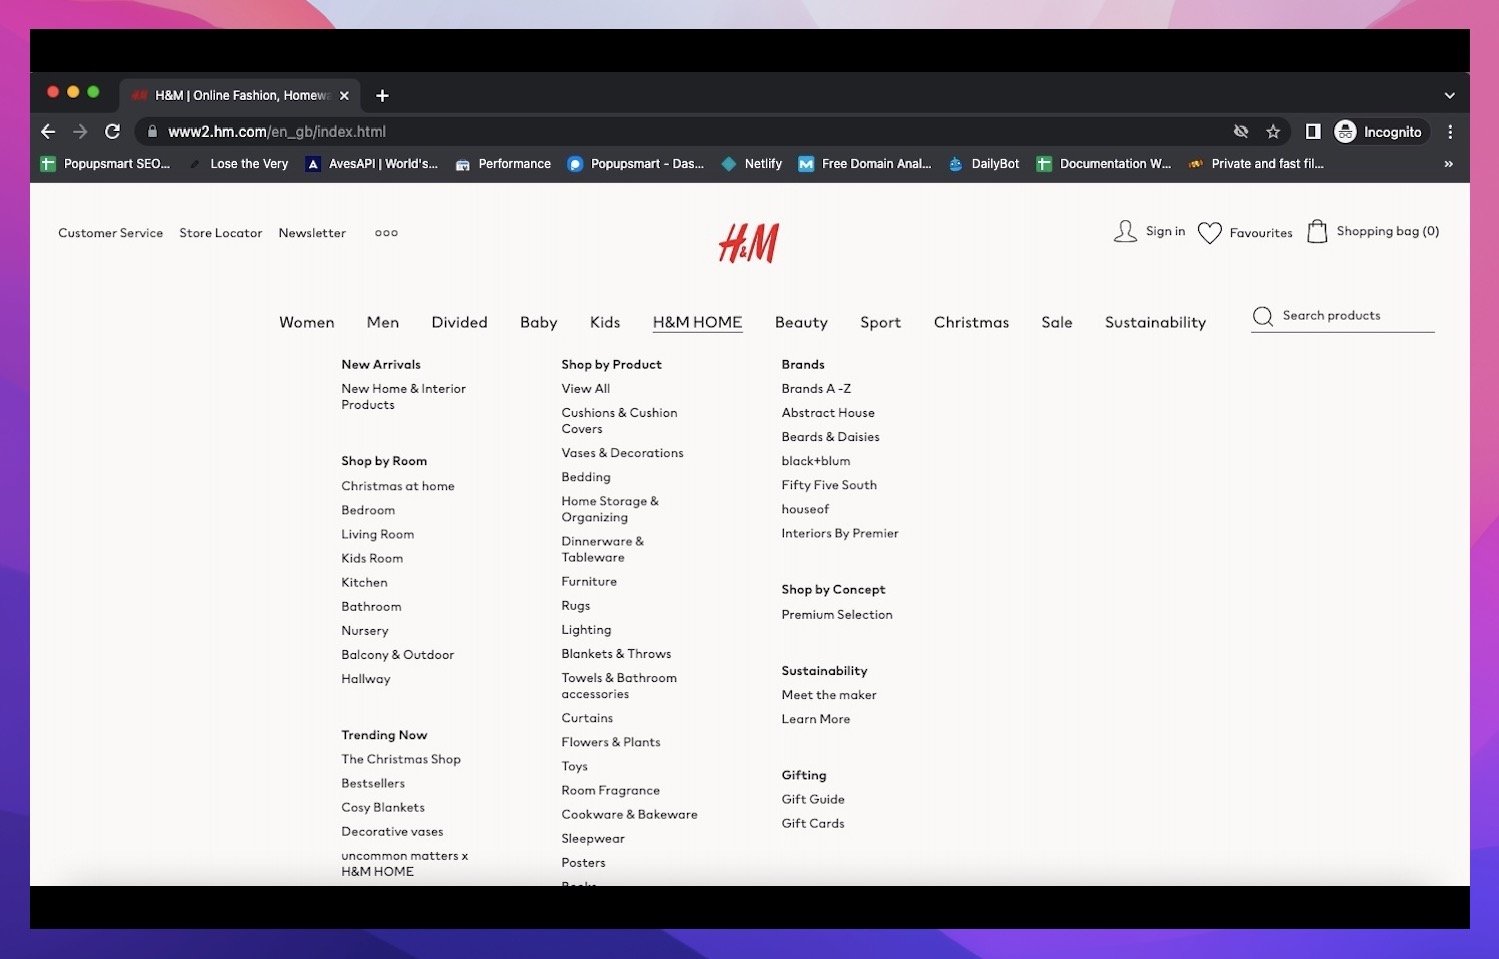Click the Shopping bag icon
This screenshot has width=1499, height=959.
click(x=1317, y=232)
